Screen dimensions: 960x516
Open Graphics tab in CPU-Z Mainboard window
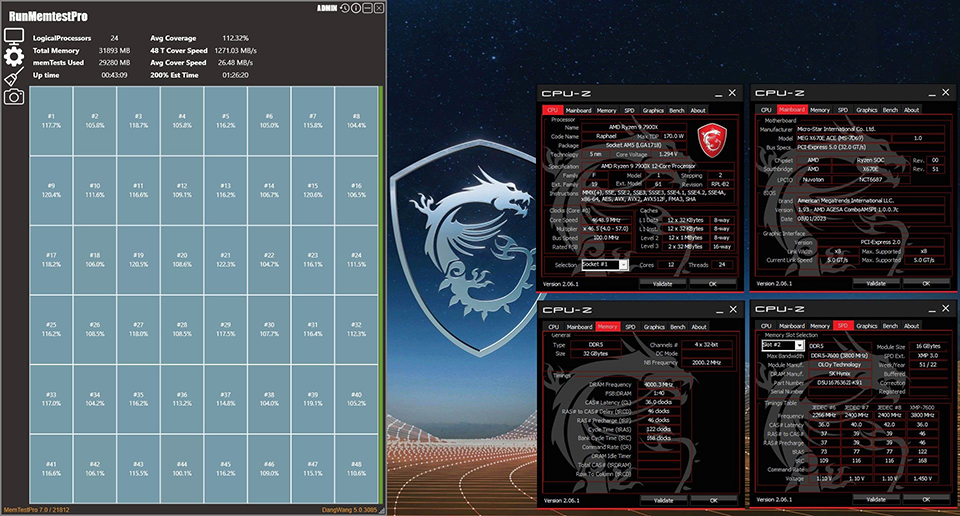coord(866,110)
